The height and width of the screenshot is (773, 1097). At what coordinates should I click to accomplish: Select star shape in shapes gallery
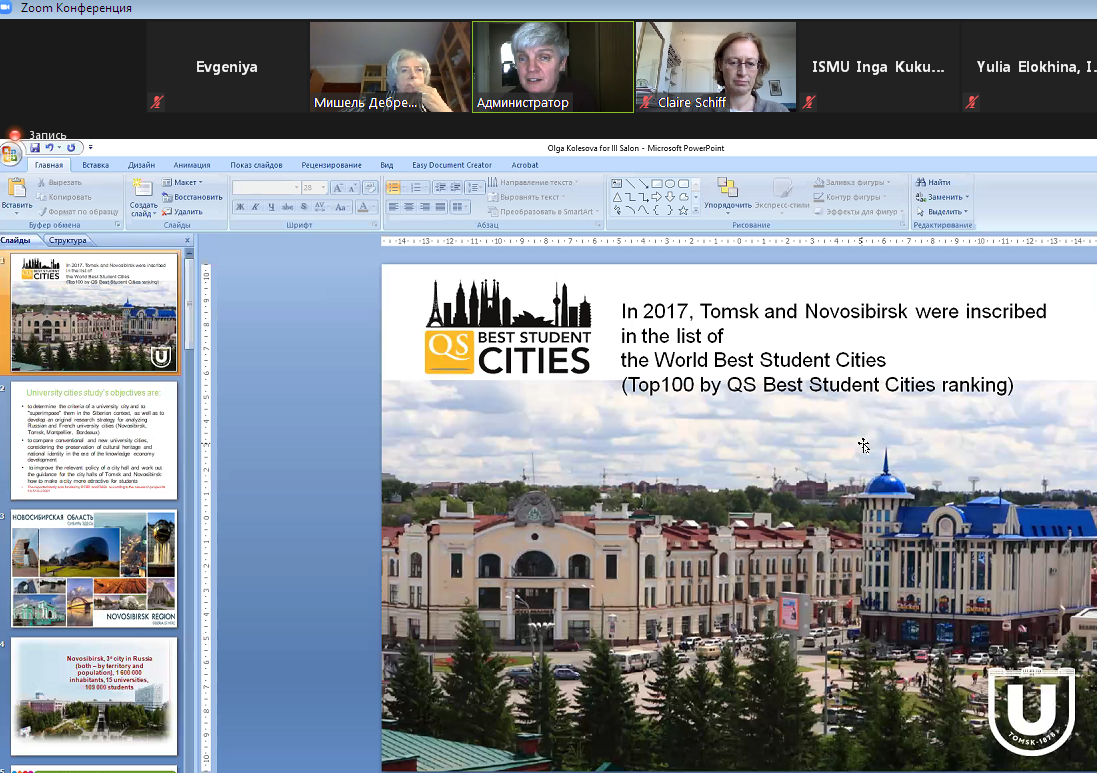683,210
